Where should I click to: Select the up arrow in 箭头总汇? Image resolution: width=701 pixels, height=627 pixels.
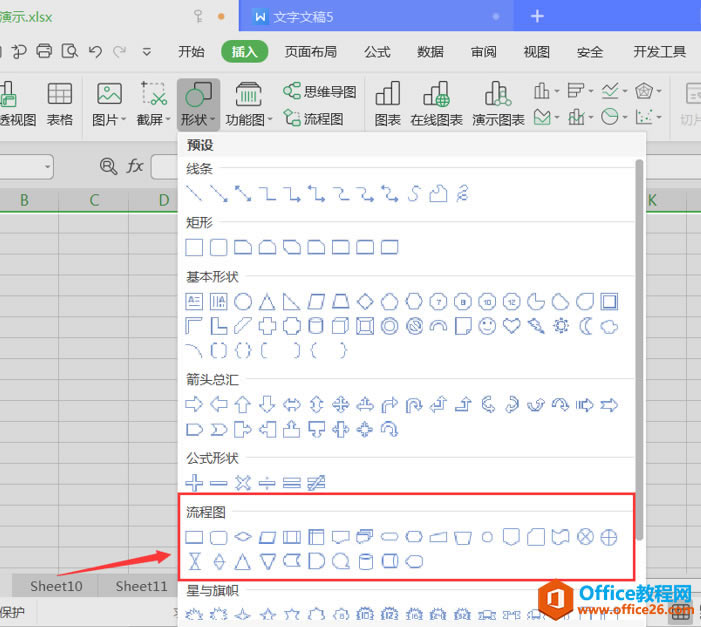click(x=243, y=405)
